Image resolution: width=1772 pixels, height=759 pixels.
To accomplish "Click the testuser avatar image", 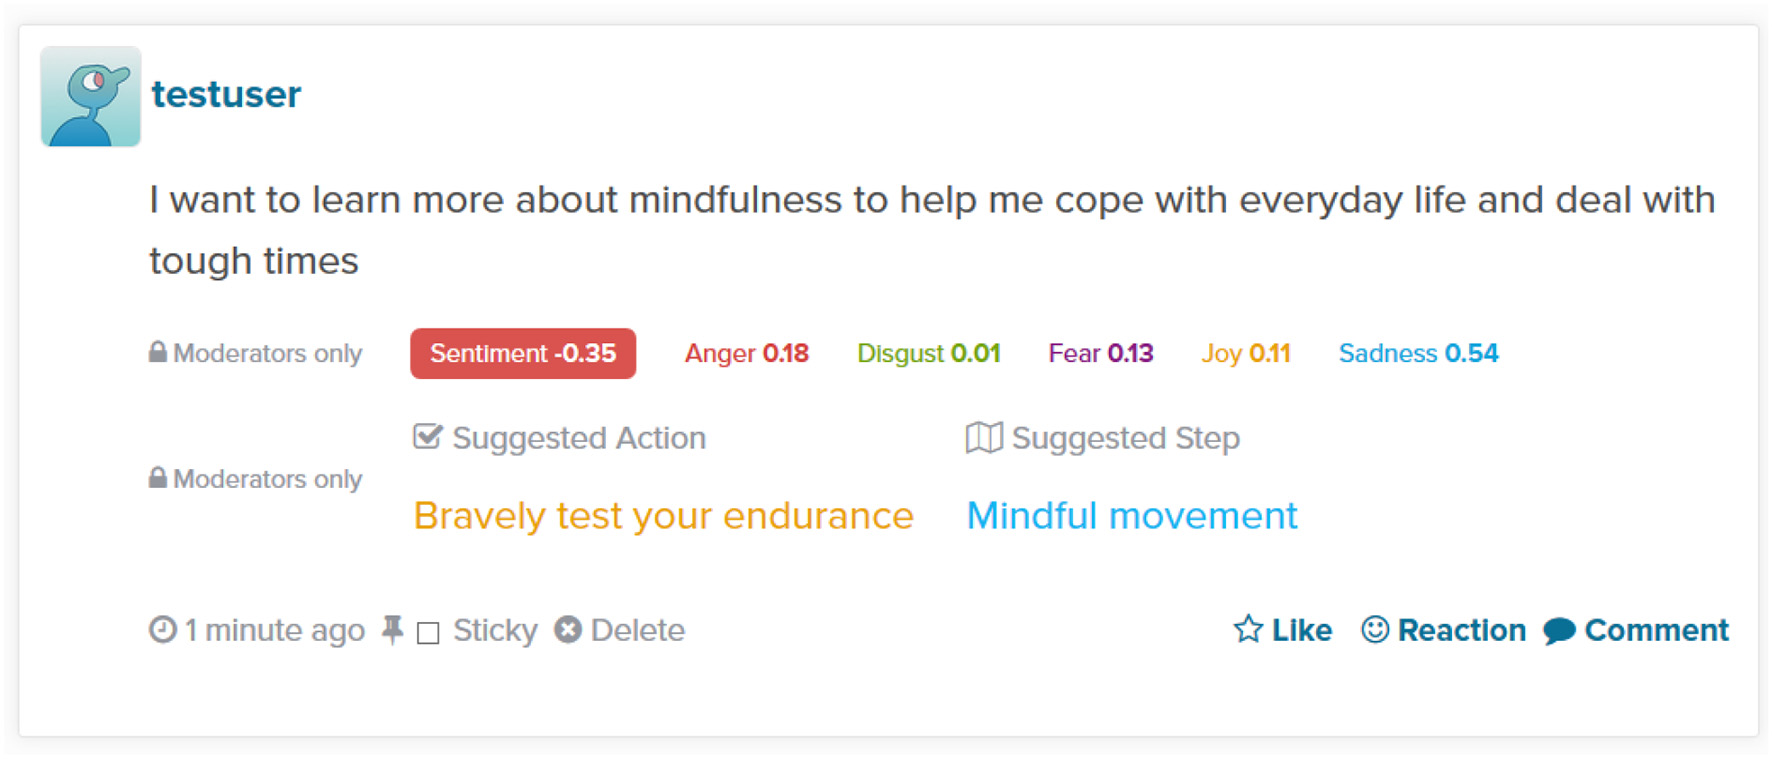I will 90,96.
